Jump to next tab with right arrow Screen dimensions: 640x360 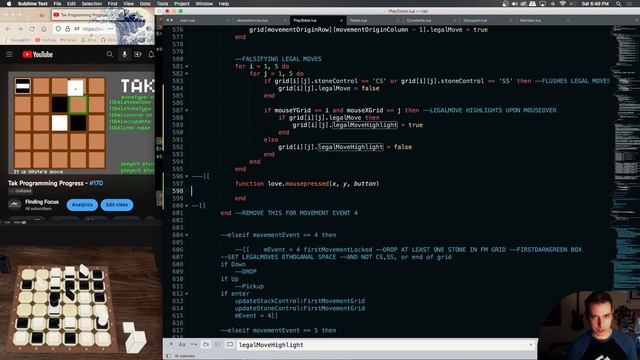pyautogui.click(x=171, y=20)
